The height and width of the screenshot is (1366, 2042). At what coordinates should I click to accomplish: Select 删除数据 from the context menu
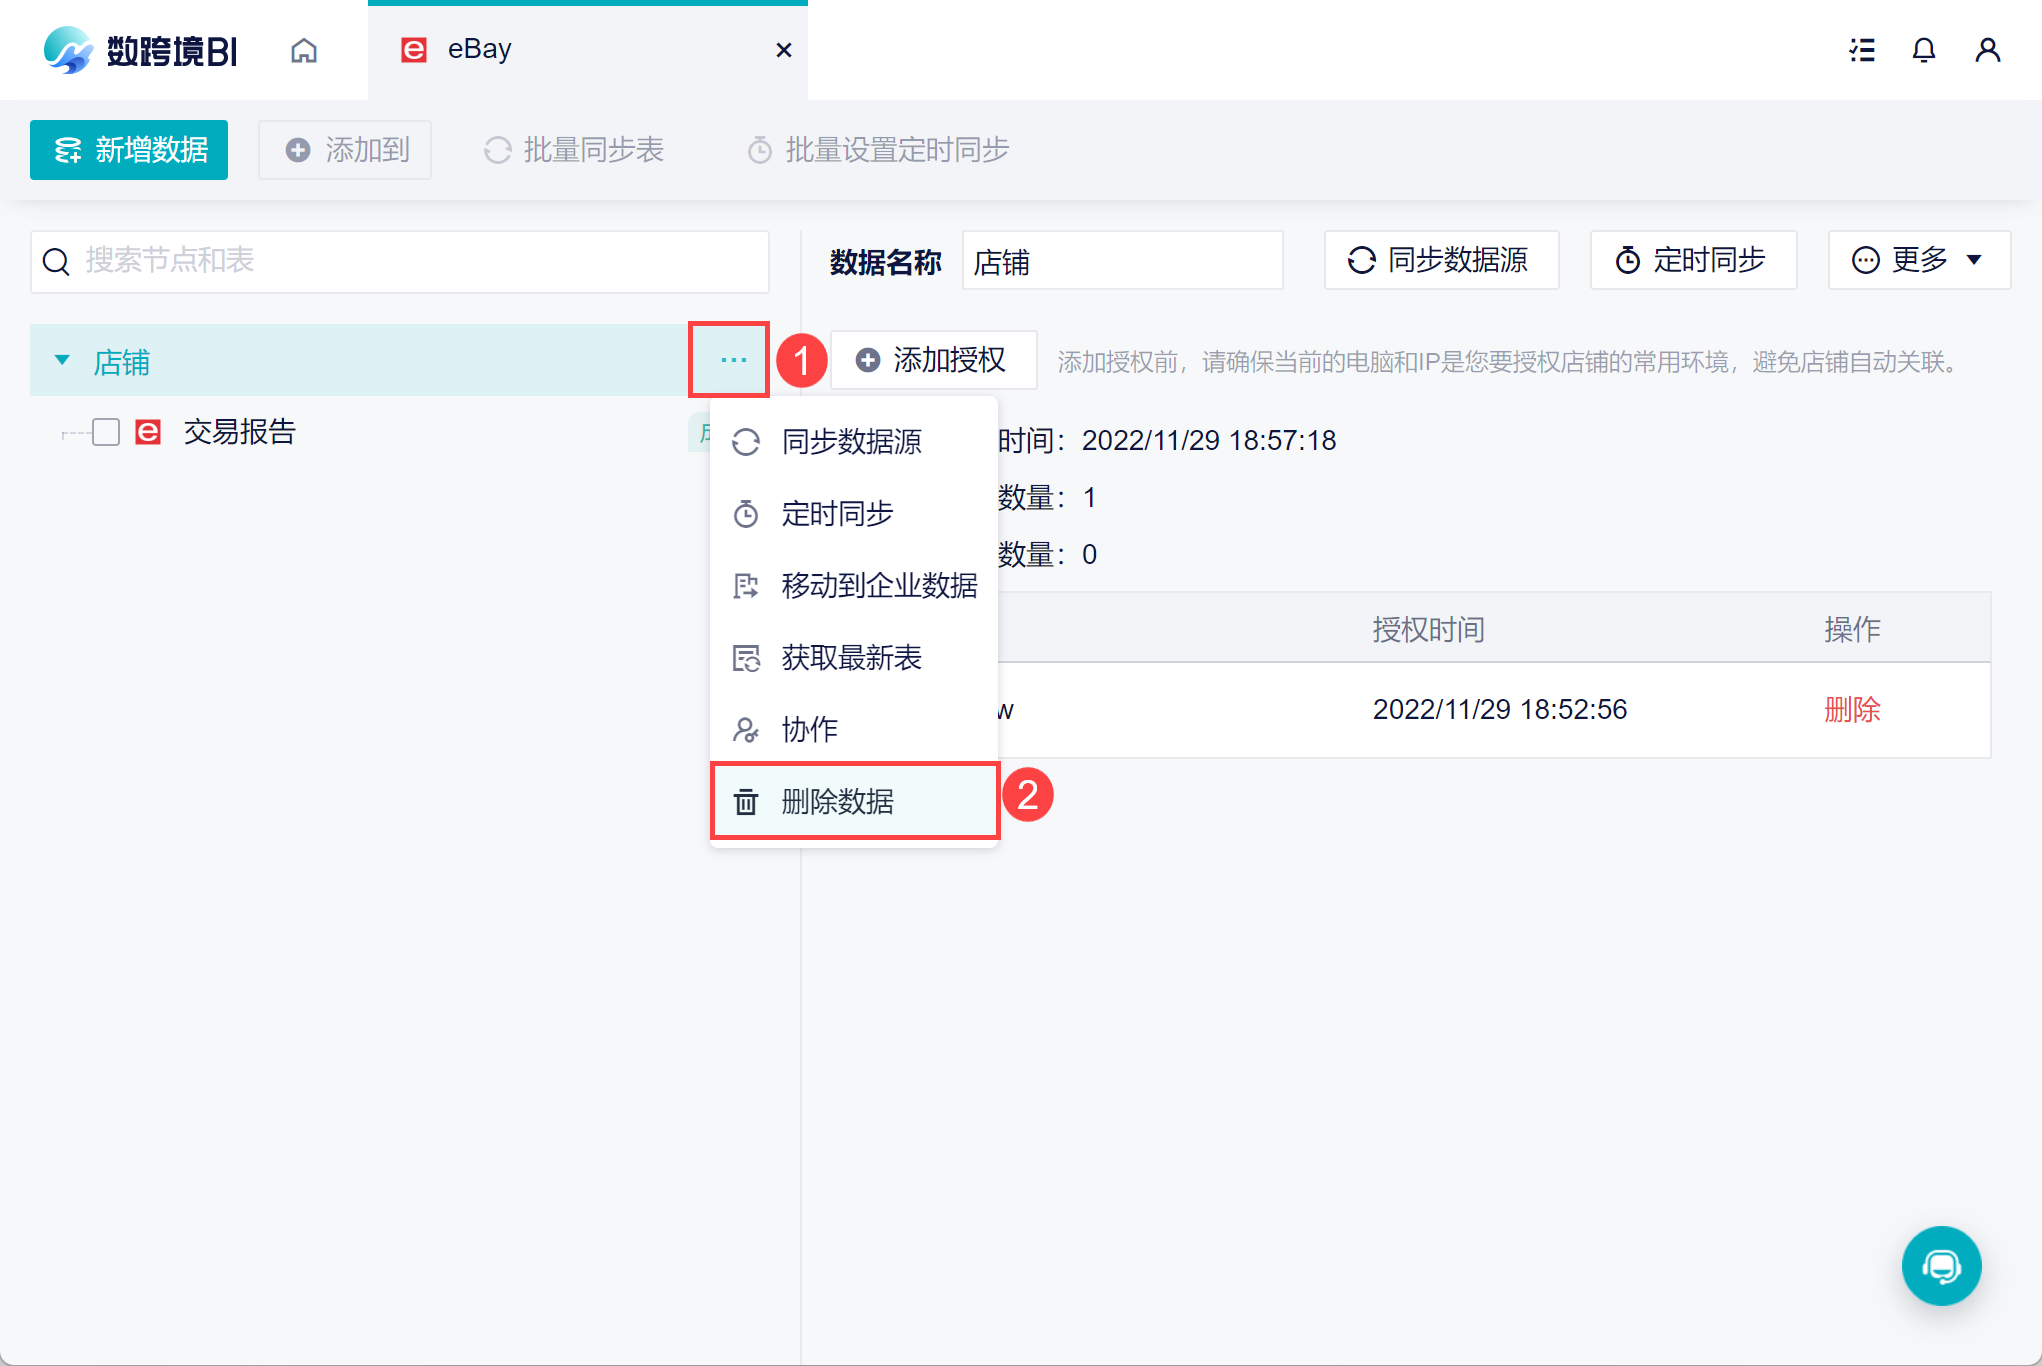click(x=838, y=802)
